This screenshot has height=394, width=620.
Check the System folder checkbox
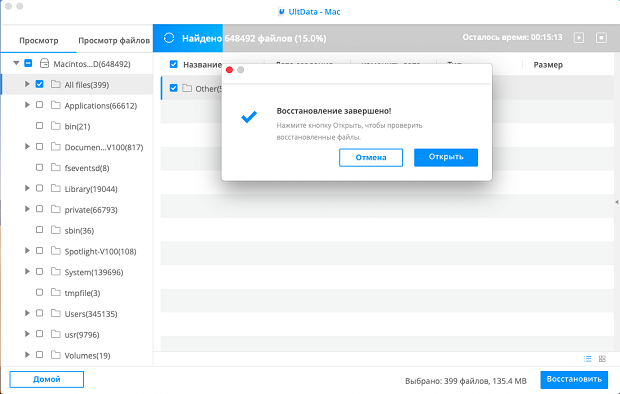click(x=39, y=271)
